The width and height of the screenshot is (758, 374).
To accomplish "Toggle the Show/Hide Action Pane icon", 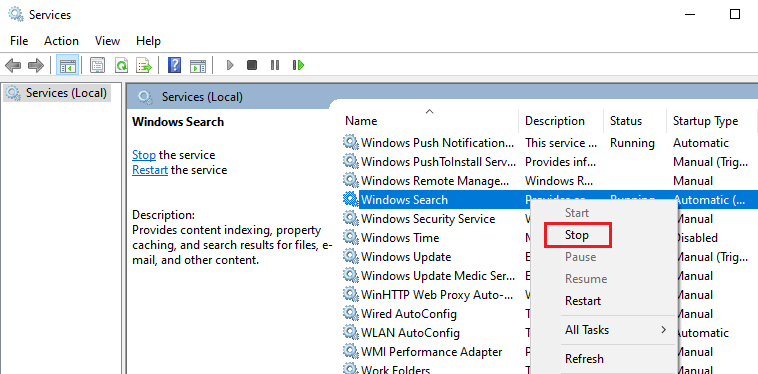I will point(198,65).
